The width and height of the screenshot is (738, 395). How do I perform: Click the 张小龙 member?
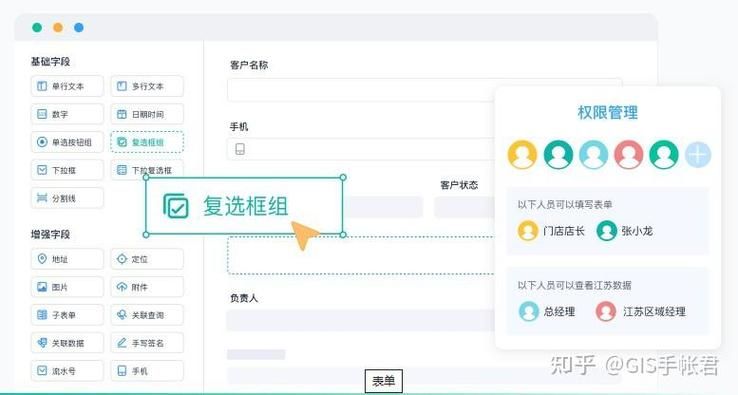(x=625, y=231)
